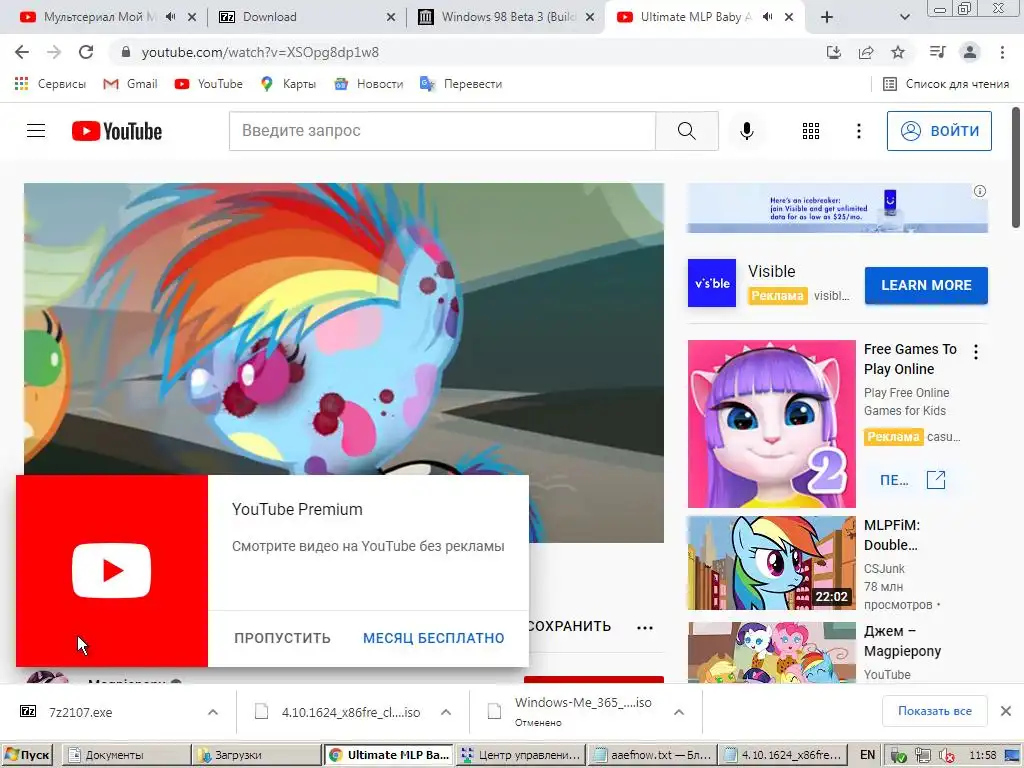Close the downloads bar
The height and width of the screenshot is (768, 1024).
point(1006,711)
